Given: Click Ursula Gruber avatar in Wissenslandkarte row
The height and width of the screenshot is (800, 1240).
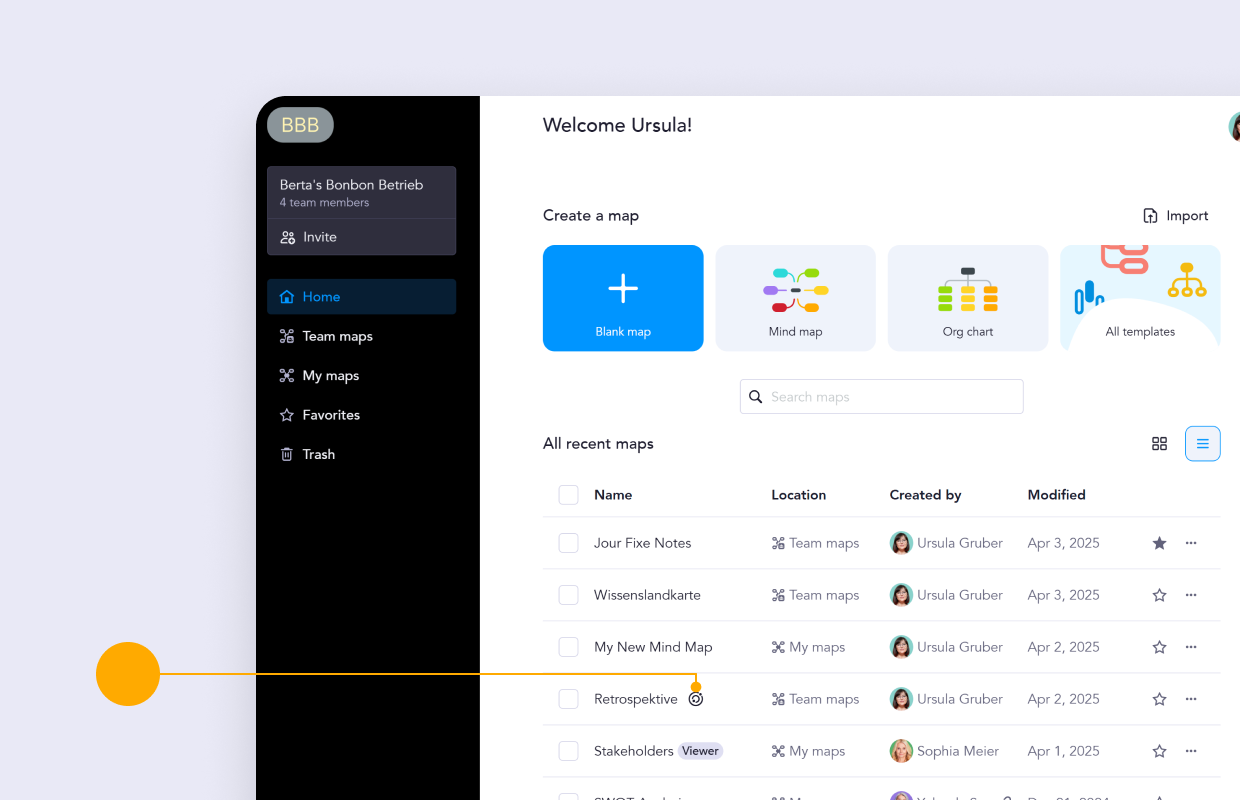Looking at the screenshot, I should (901, 595).
